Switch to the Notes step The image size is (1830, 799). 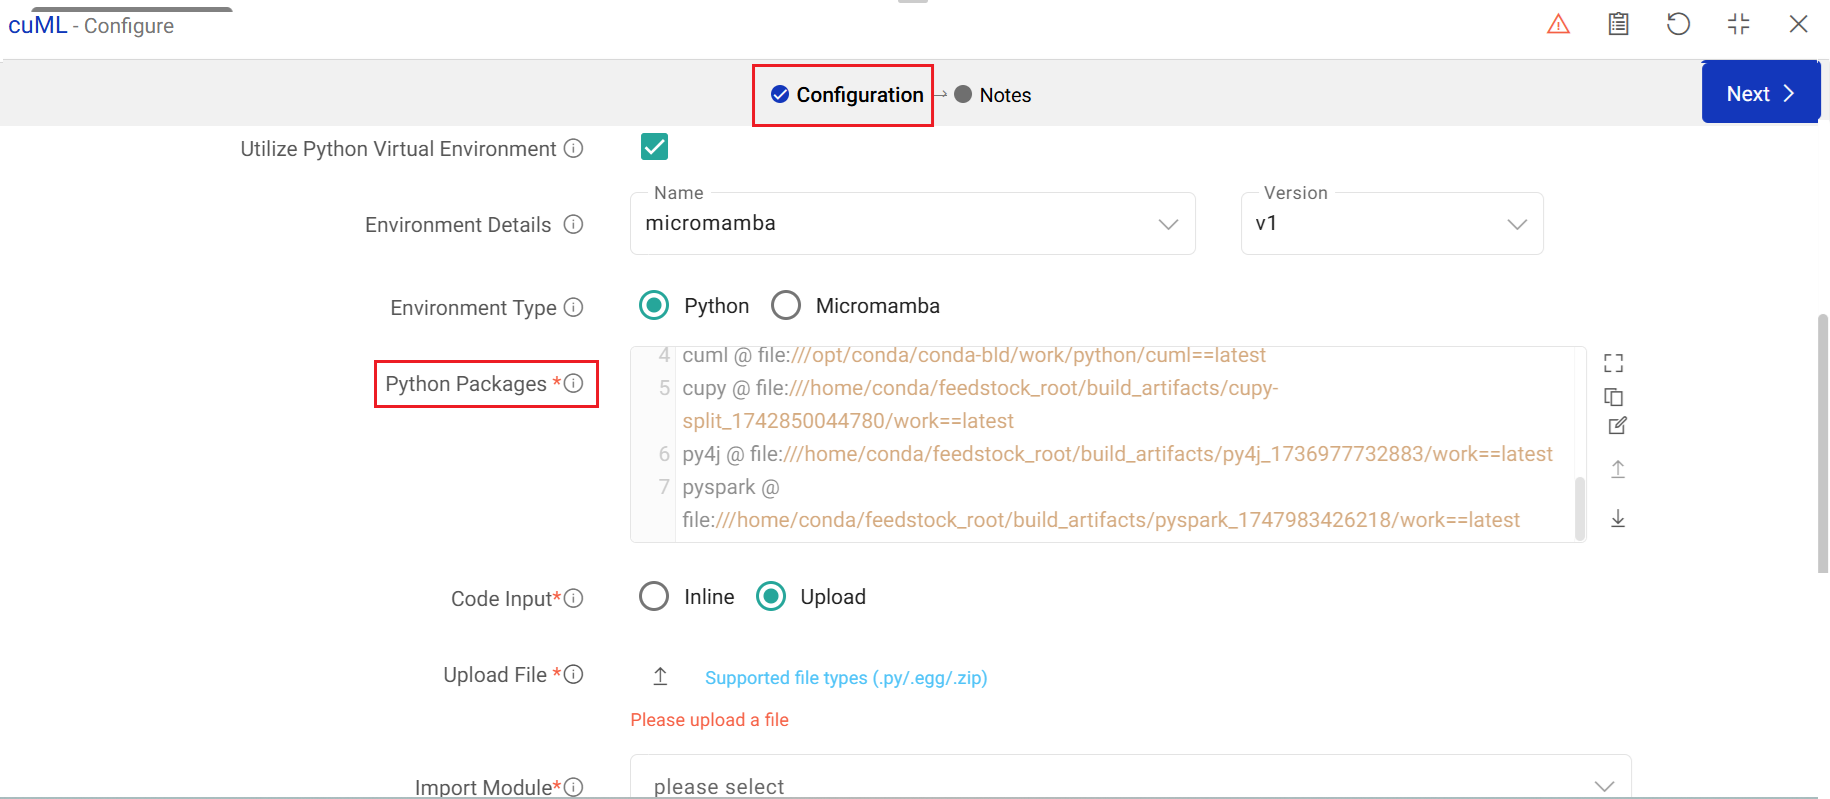click(993, 95)
